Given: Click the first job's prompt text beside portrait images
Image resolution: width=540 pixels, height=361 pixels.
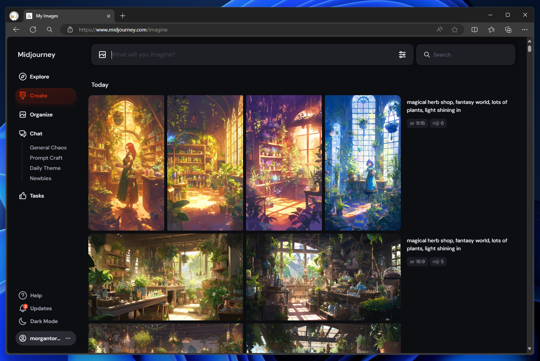Looking at the screenshot, I should click(457, 106).
